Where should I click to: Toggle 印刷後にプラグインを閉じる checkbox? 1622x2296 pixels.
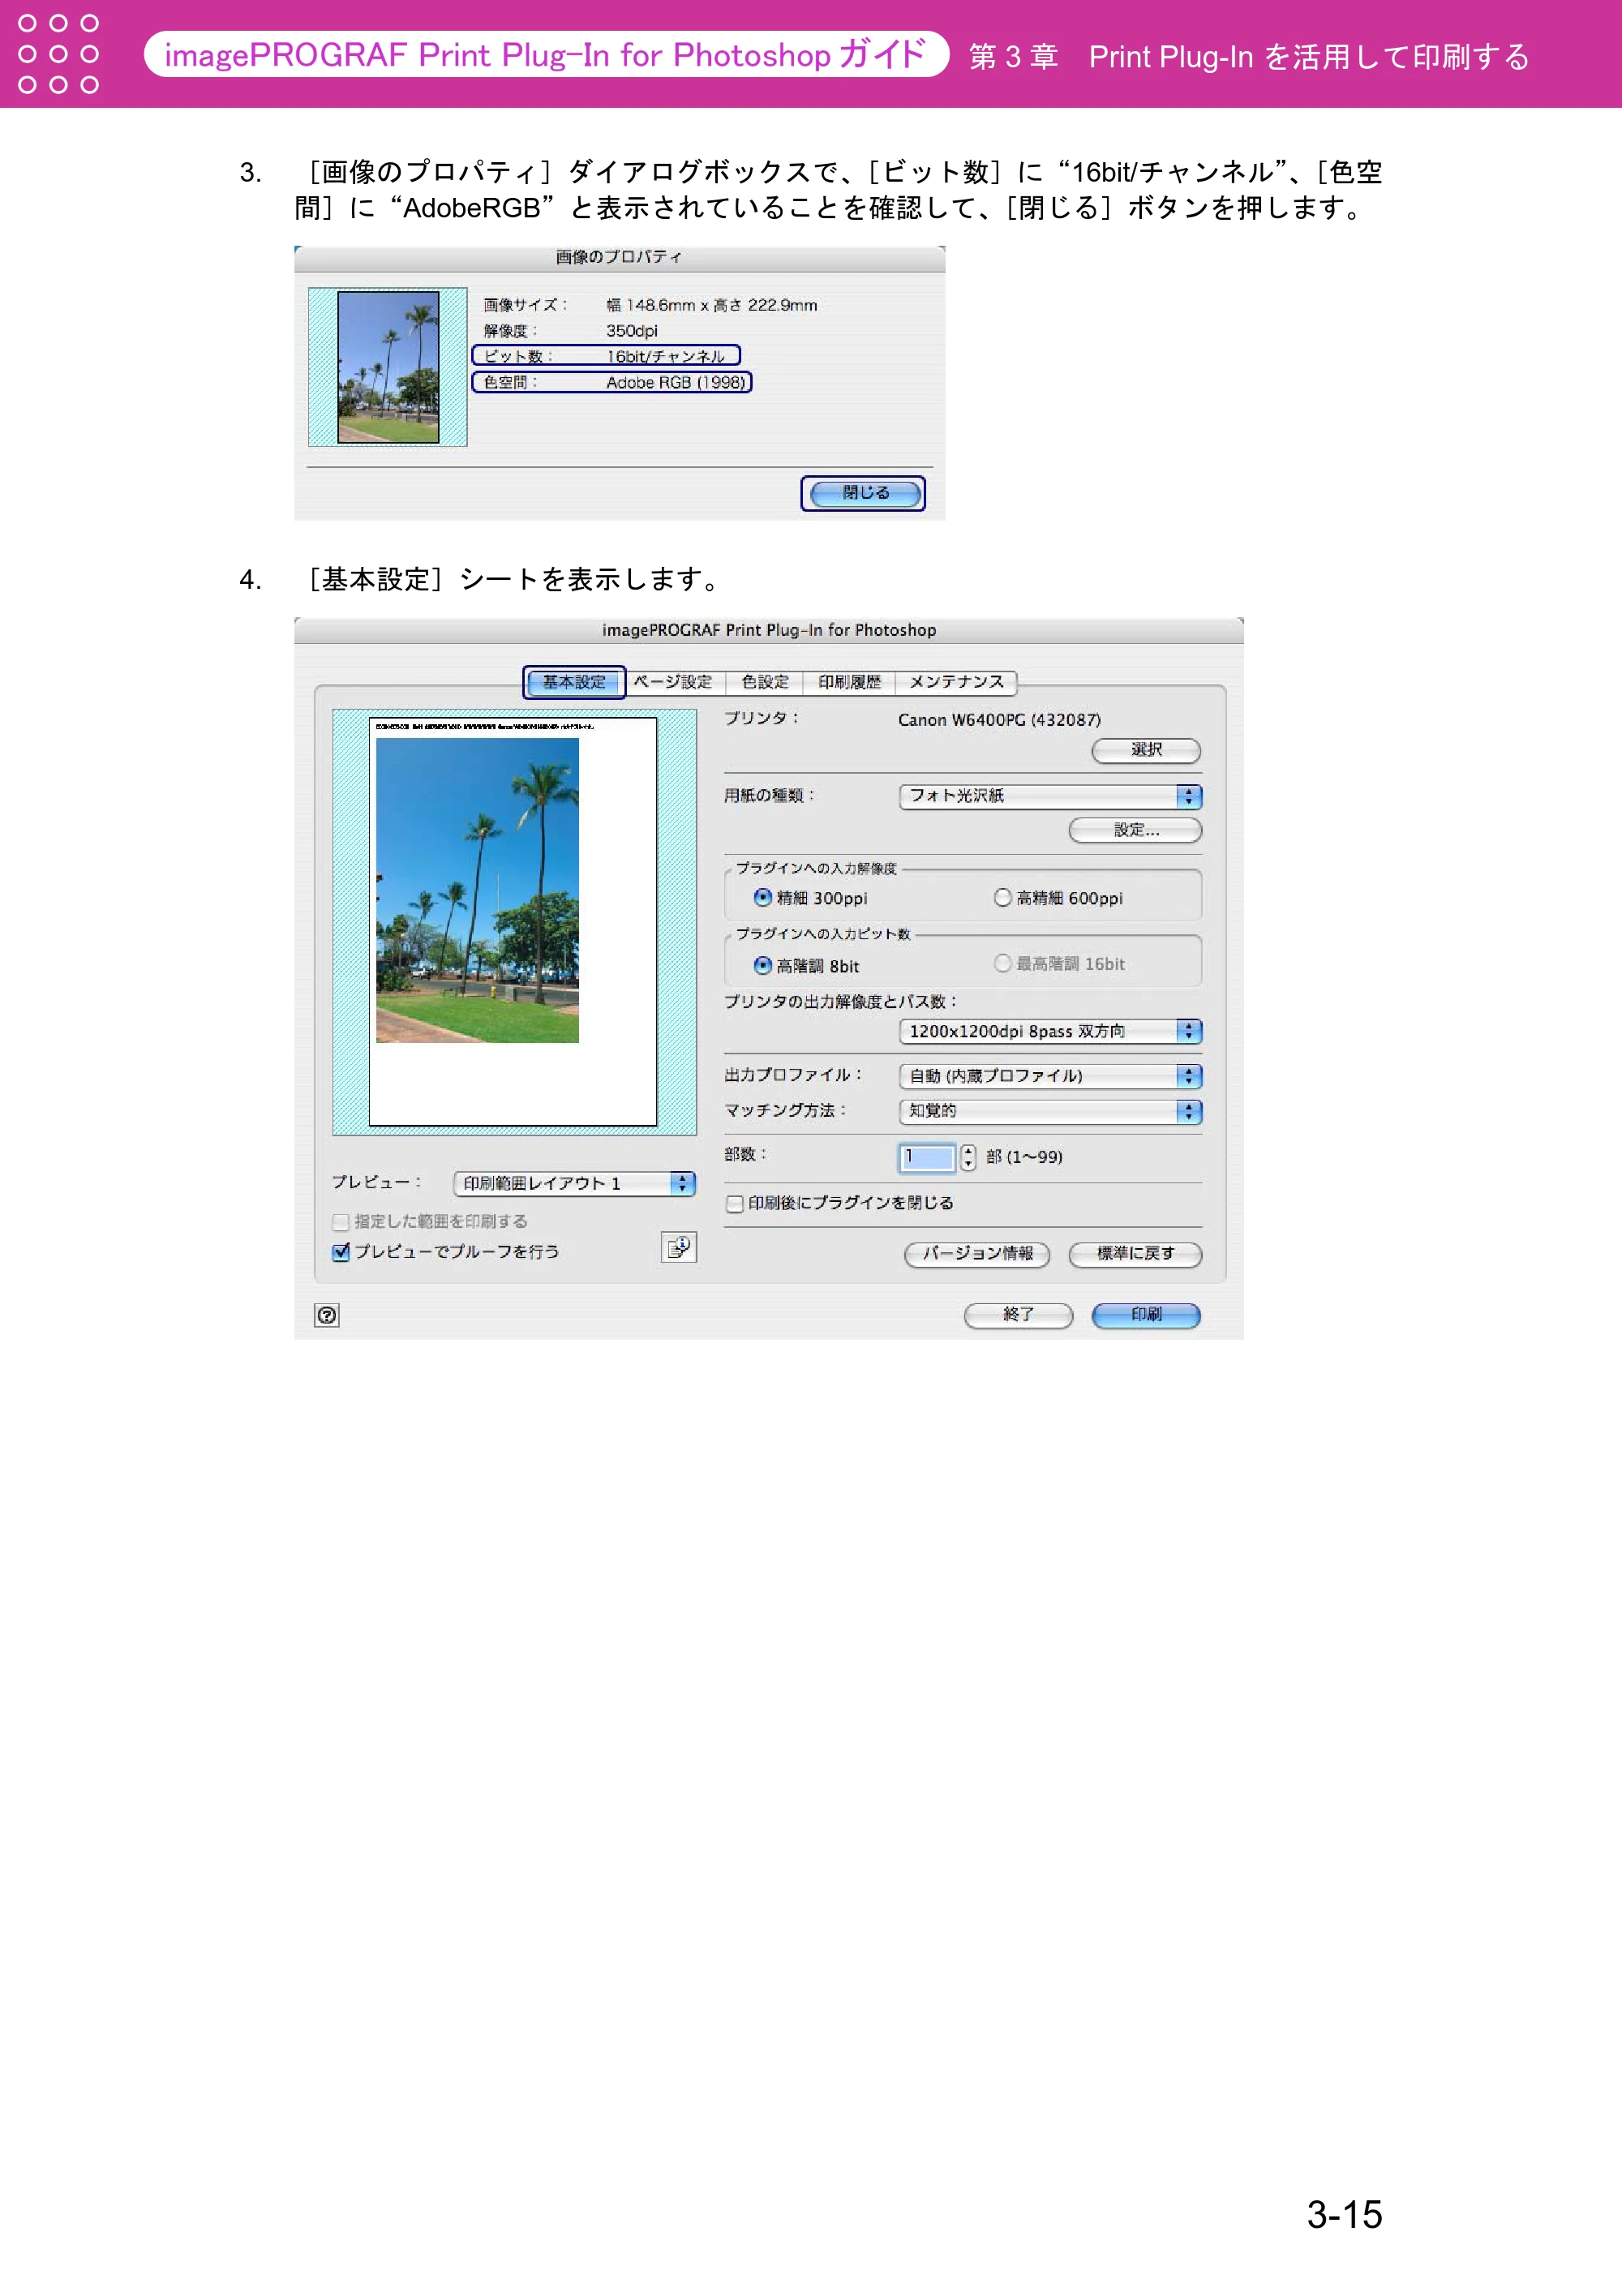pos(735,1203)
